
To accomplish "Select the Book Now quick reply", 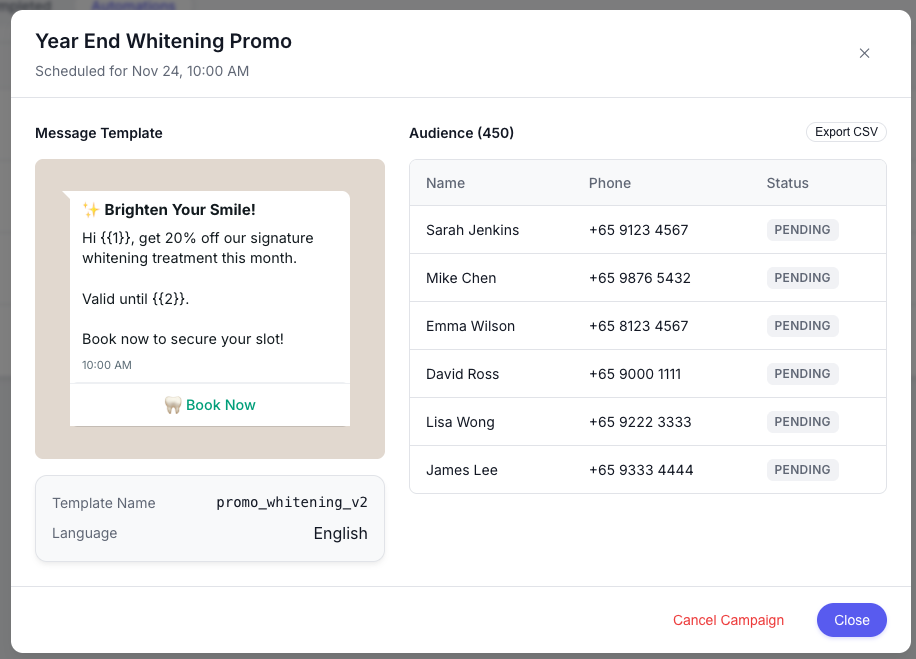I will tap(209, 405).
